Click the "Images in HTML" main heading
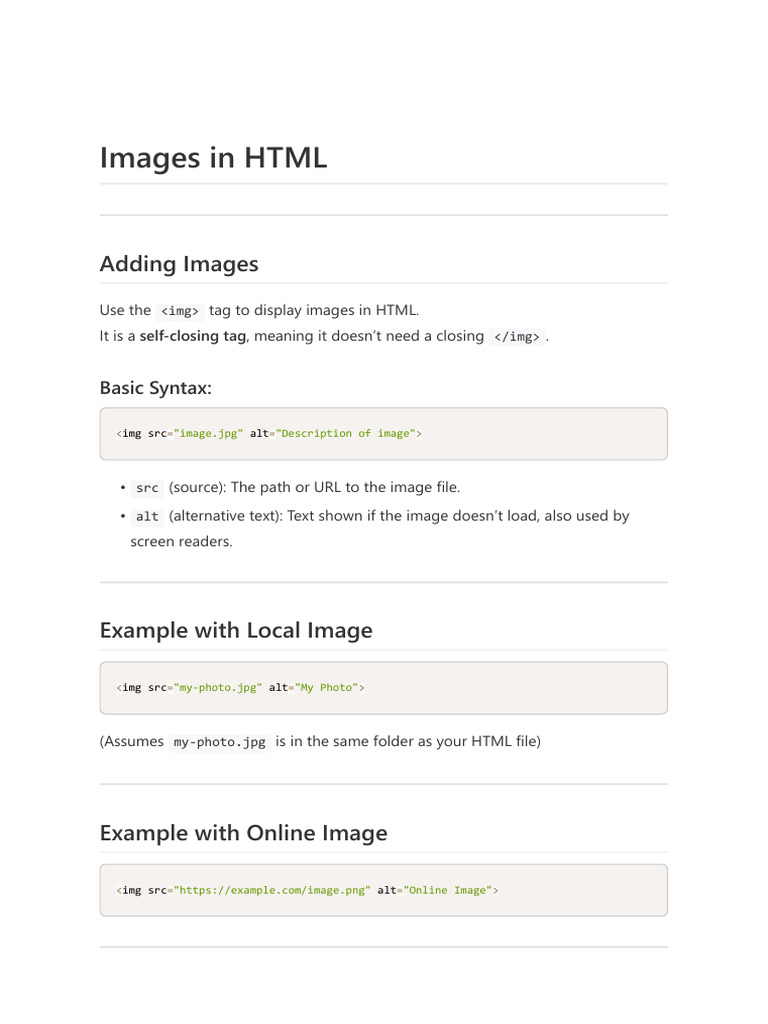 213,158
